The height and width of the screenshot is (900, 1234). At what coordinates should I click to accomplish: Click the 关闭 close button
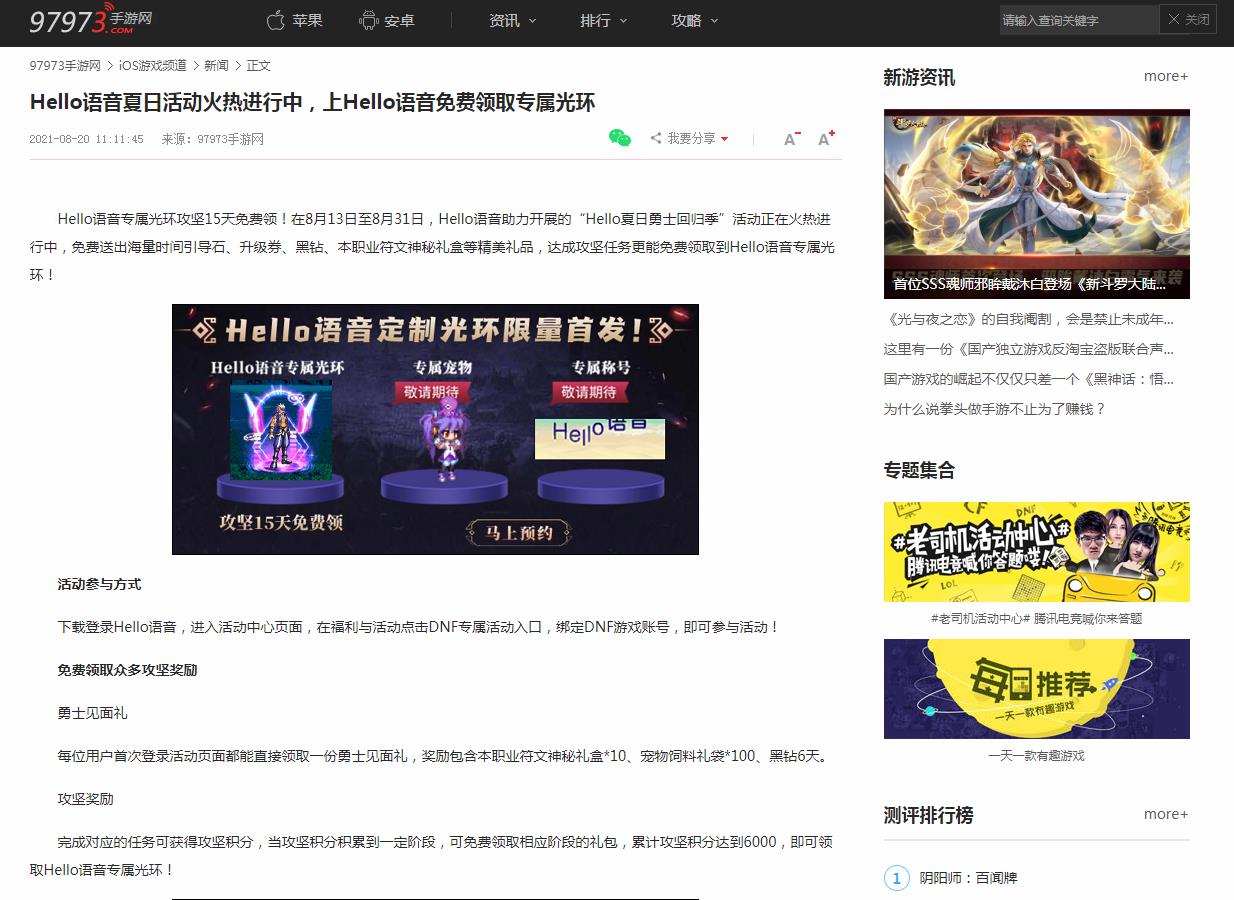[1188, 20]
